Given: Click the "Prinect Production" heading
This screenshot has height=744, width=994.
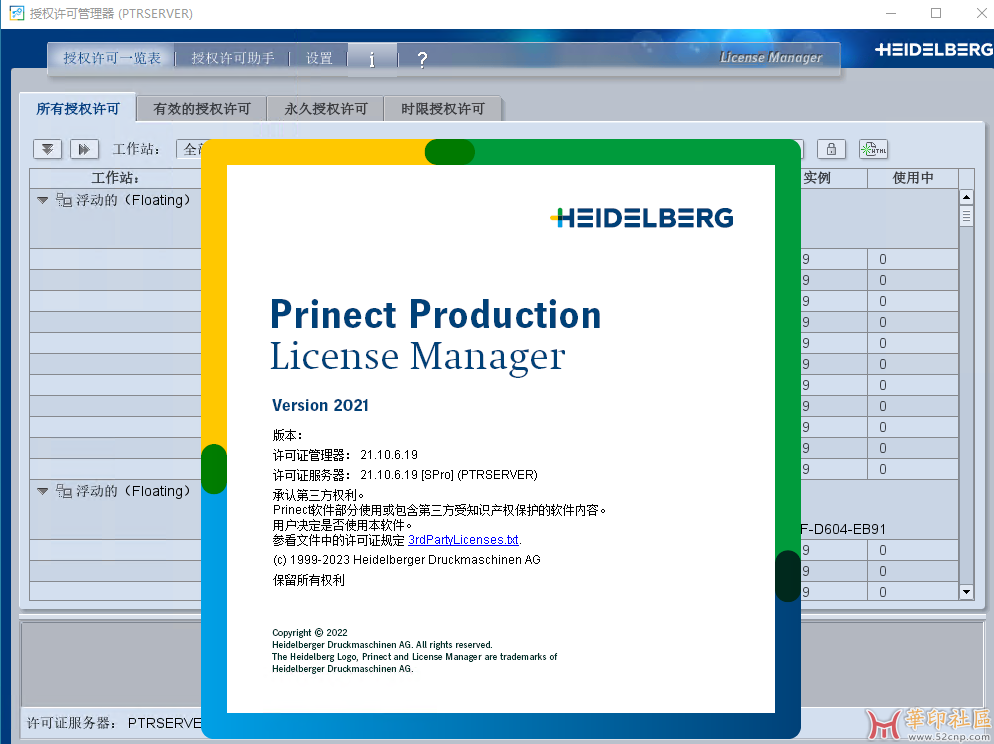Looking at the screenshot, I should (436, 315).
